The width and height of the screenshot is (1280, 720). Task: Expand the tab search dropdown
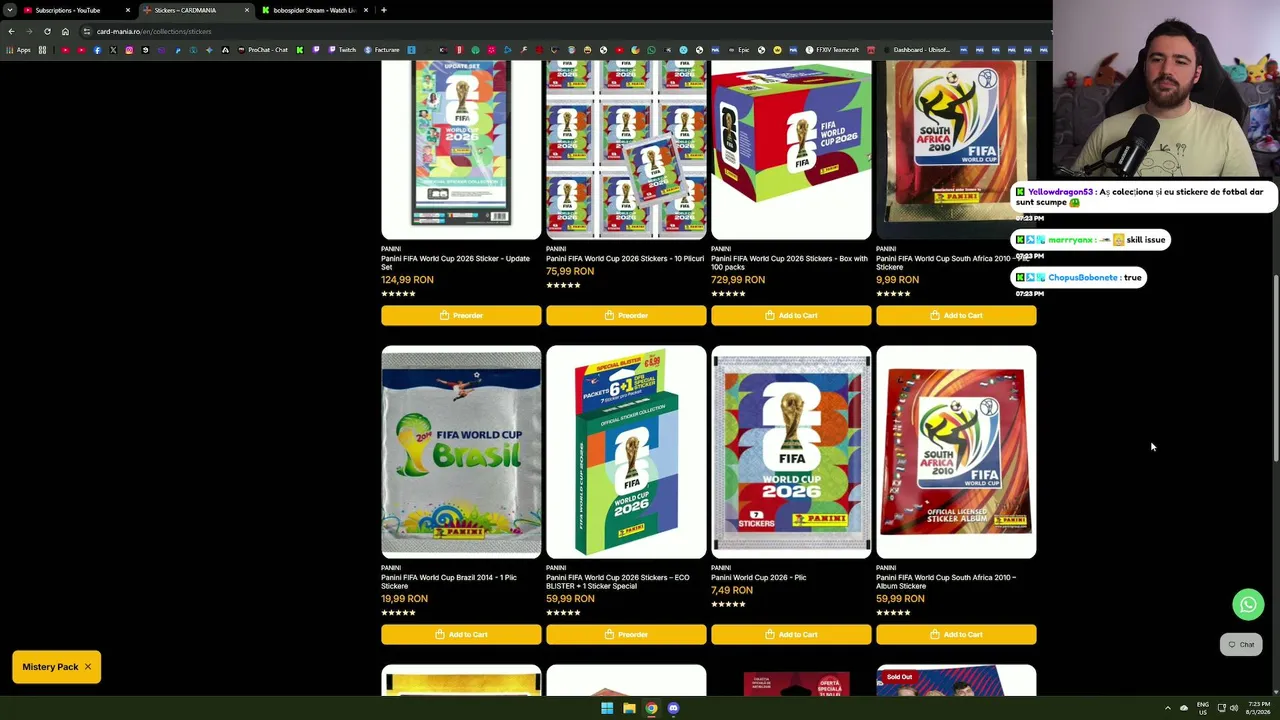[x=9, y=10]
